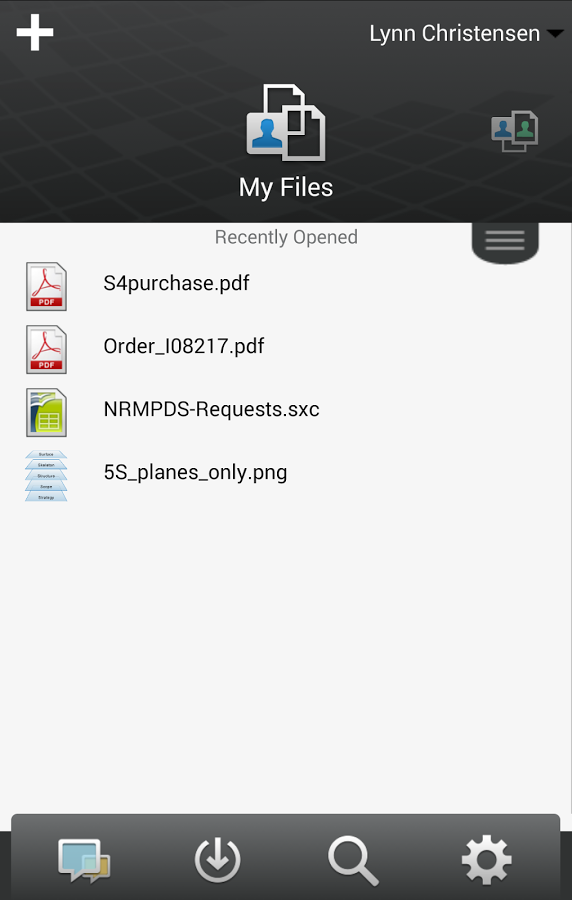Click the spreadsheet icon for NRMPDS-Requests

46,413
